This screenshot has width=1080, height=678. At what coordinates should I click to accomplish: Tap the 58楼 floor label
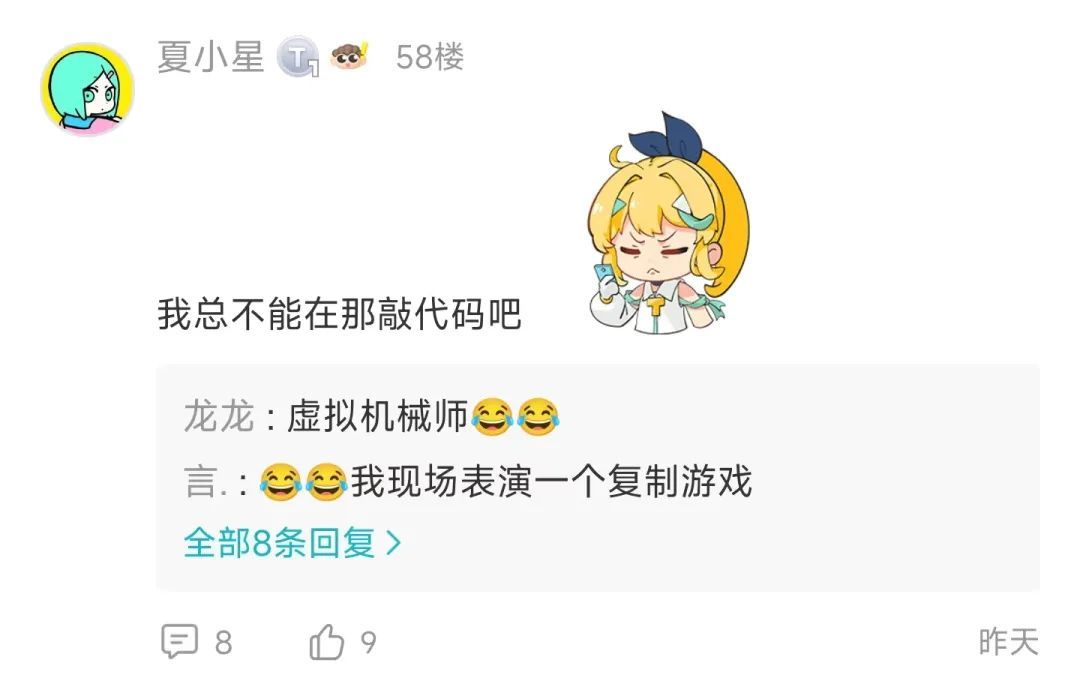coord(430,56)
